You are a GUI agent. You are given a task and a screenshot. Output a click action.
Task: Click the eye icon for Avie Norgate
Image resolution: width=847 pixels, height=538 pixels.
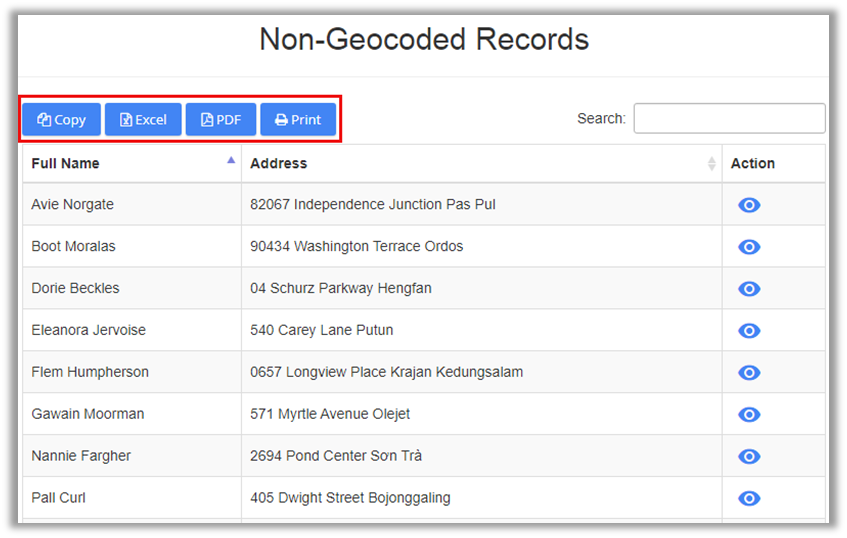[749, 205]
